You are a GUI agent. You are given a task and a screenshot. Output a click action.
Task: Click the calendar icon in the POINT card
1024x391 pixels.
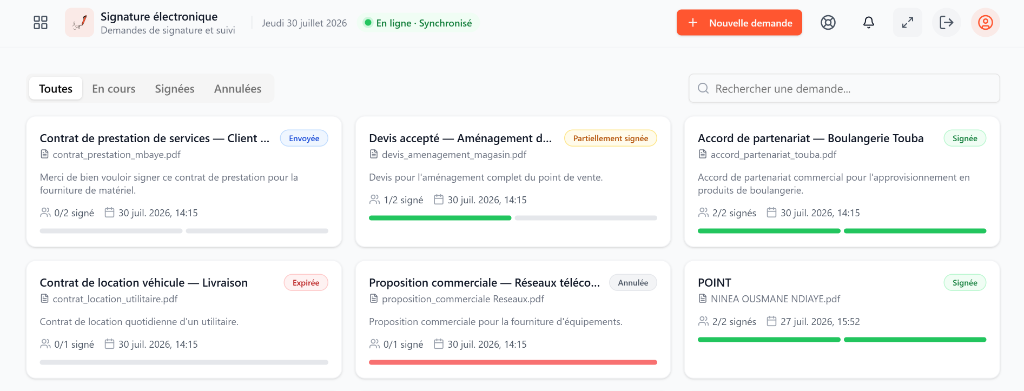point(771,321)
